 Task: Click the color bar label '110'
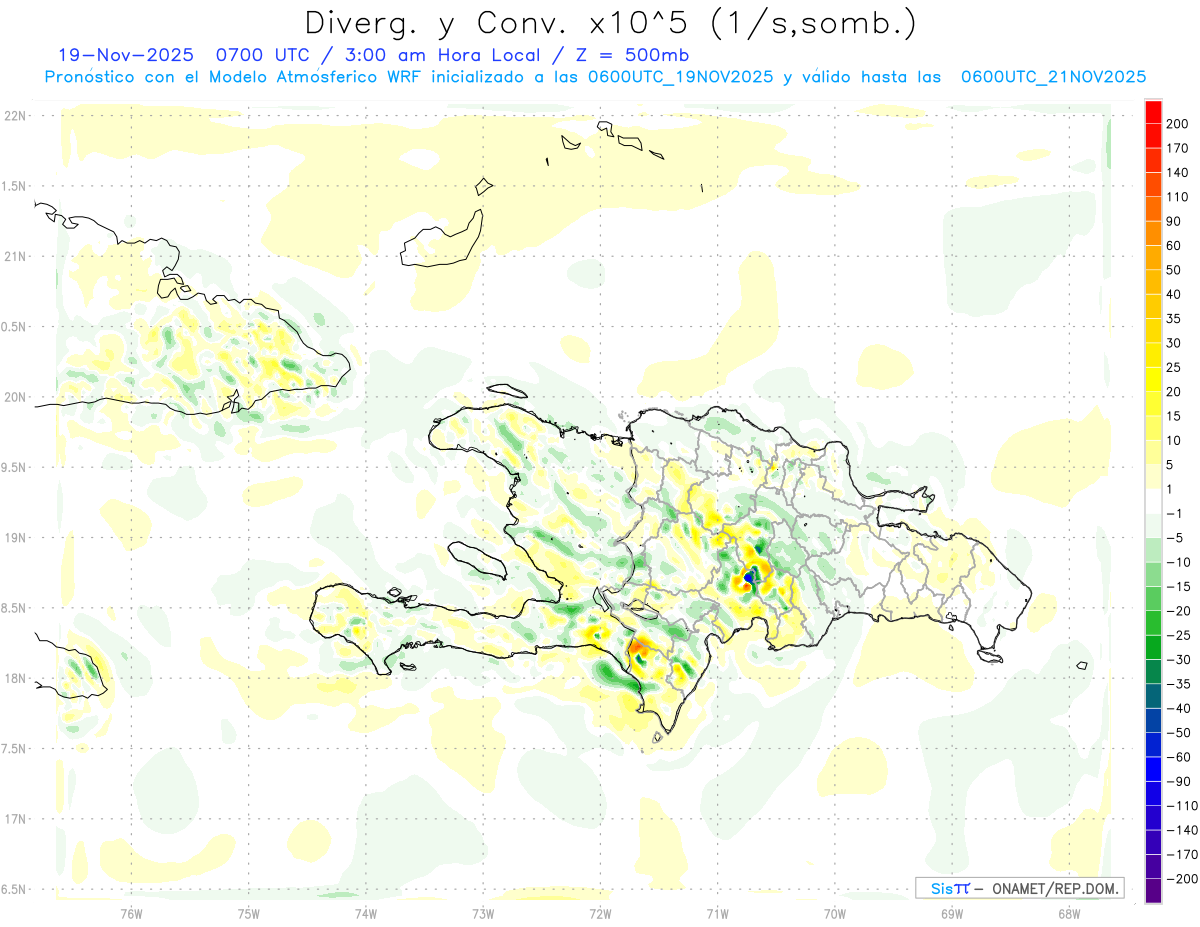(x=1176, y=197)
